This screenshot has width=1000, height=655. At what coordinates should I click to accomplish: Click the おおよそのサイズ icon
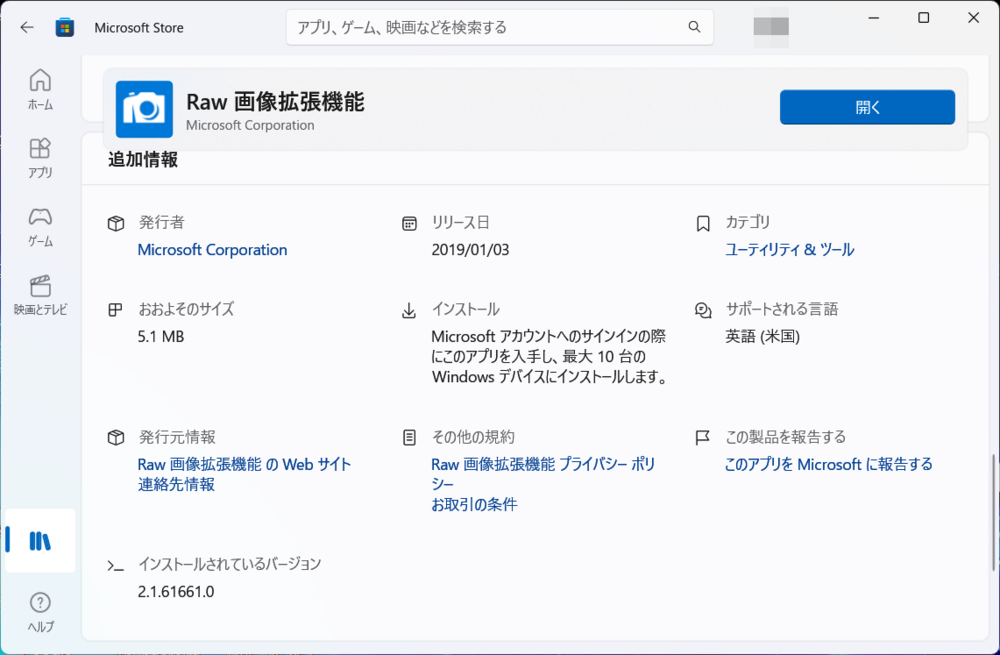tap(115, 310)
